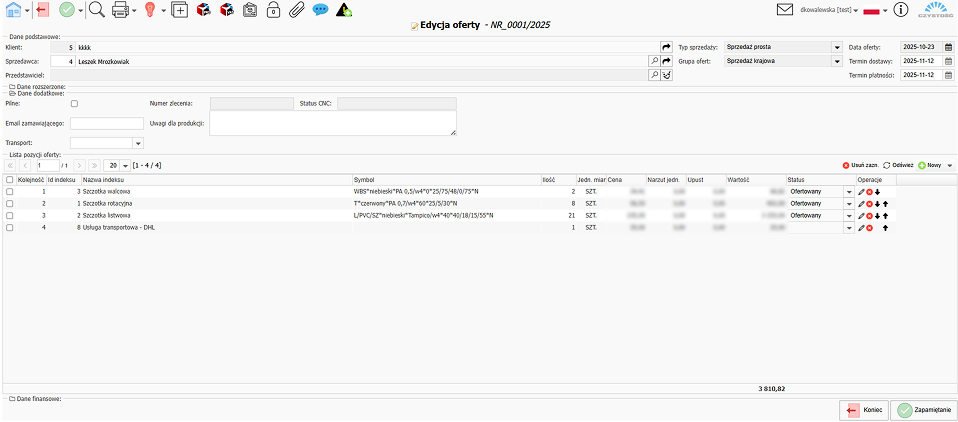Screen dimensions: 958x422
Task: Toggle the Pilne checkbox
Action: click(75, 104)
